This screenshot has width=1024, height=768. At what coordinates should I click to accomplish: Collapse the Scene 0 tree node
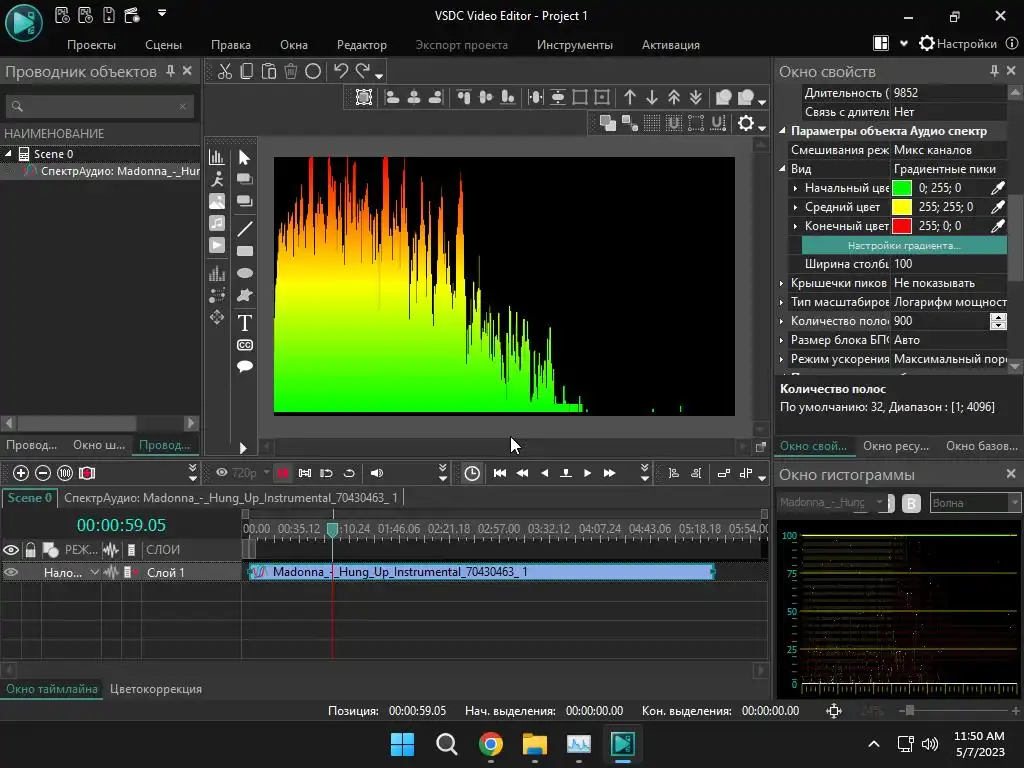pyautogui.click(x=8, y=154)
